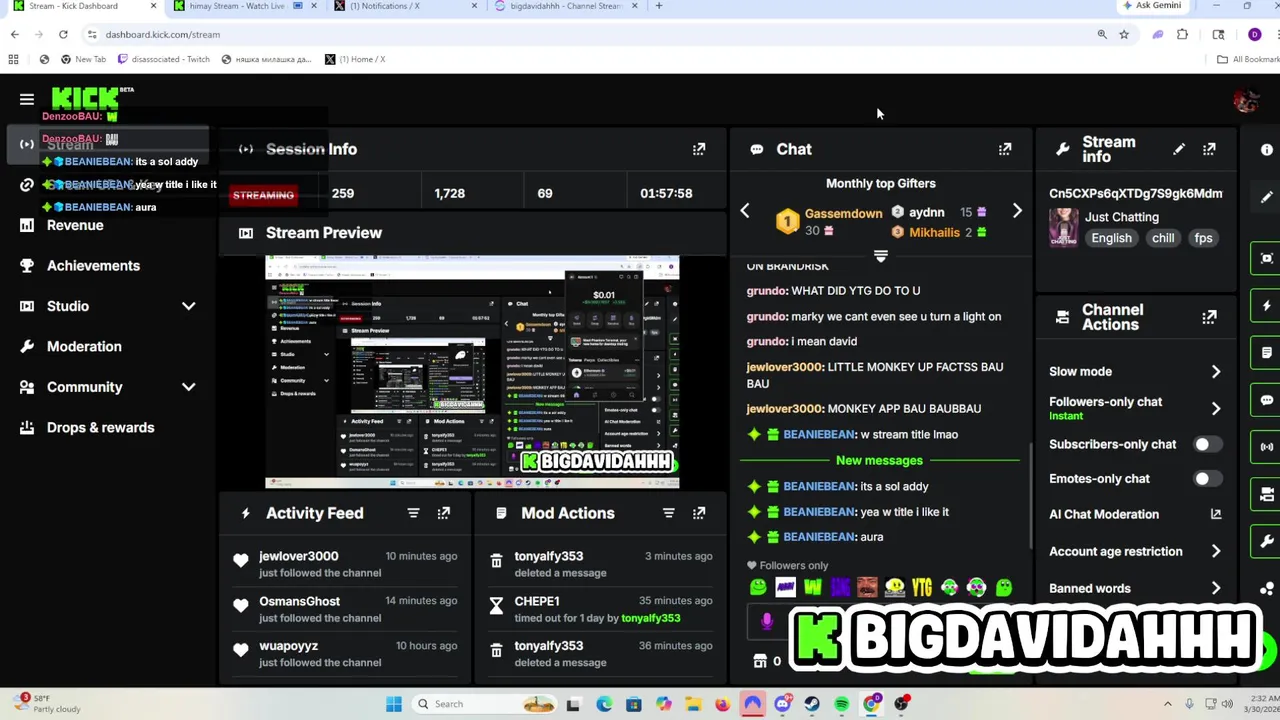Click the purple microphone icon in chat input
The image size is (1280, 720).
tap(767, 621)
